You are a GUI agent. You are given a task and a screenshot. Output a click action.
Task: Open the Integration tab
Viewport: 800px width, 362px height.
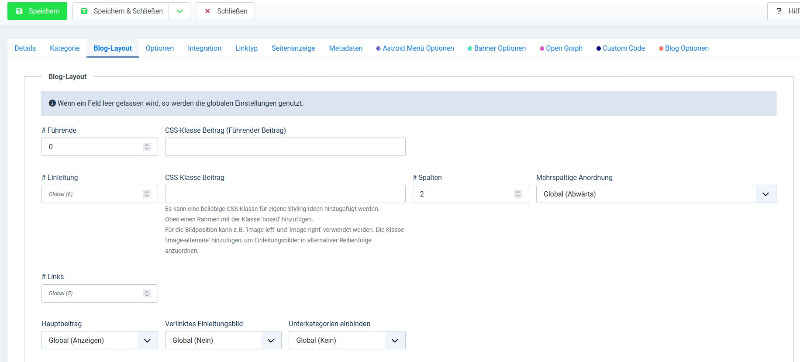coord(204,48)
